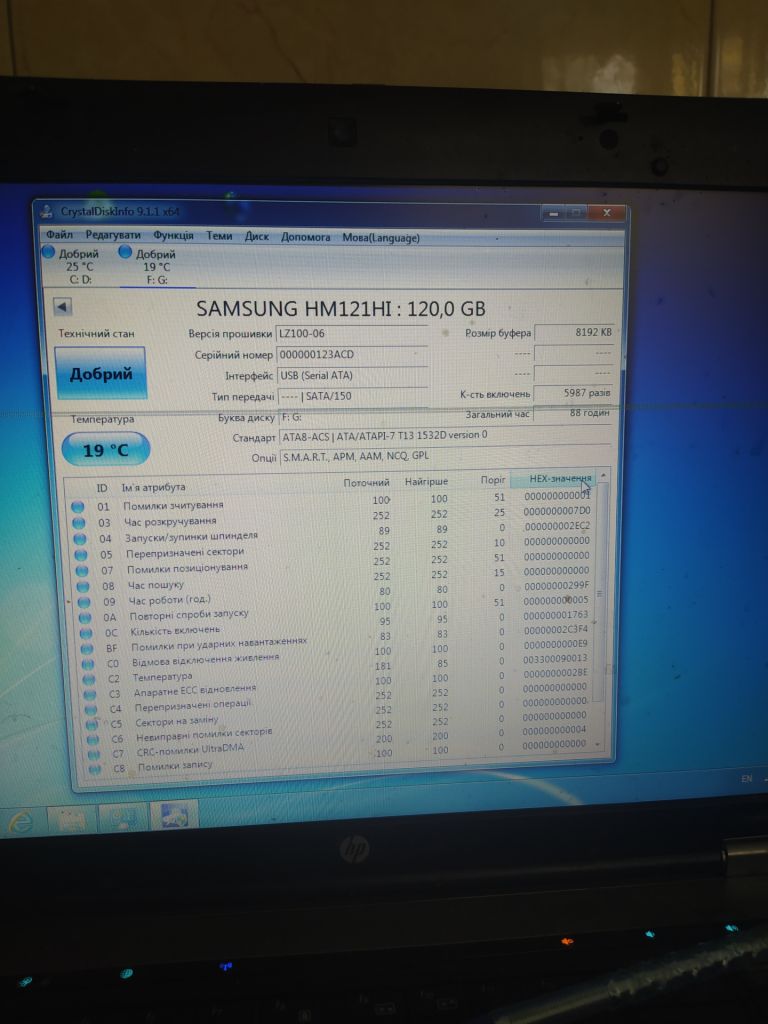
Task: Select the Перепризначені сектори attribute name
Action: pyautogui.click(x=185, y=552)
